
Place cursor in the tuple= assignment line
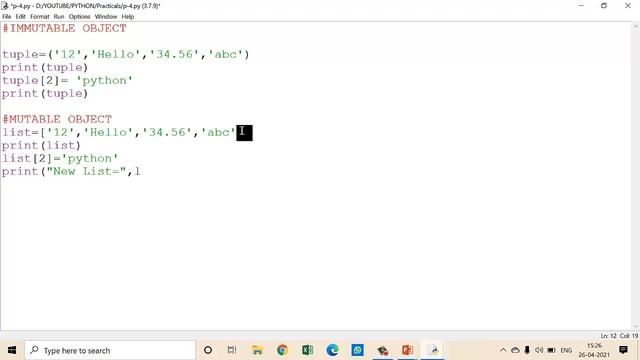(x=126, y=54)
